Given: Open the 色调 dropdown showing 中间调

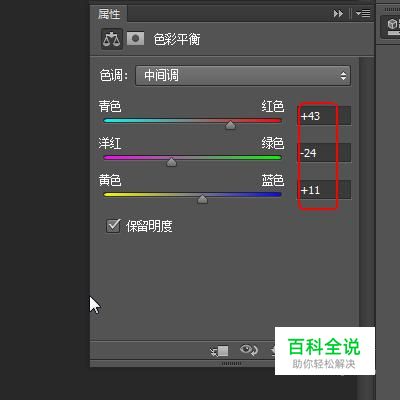Looking at the screenshot, I should point(243,76).
